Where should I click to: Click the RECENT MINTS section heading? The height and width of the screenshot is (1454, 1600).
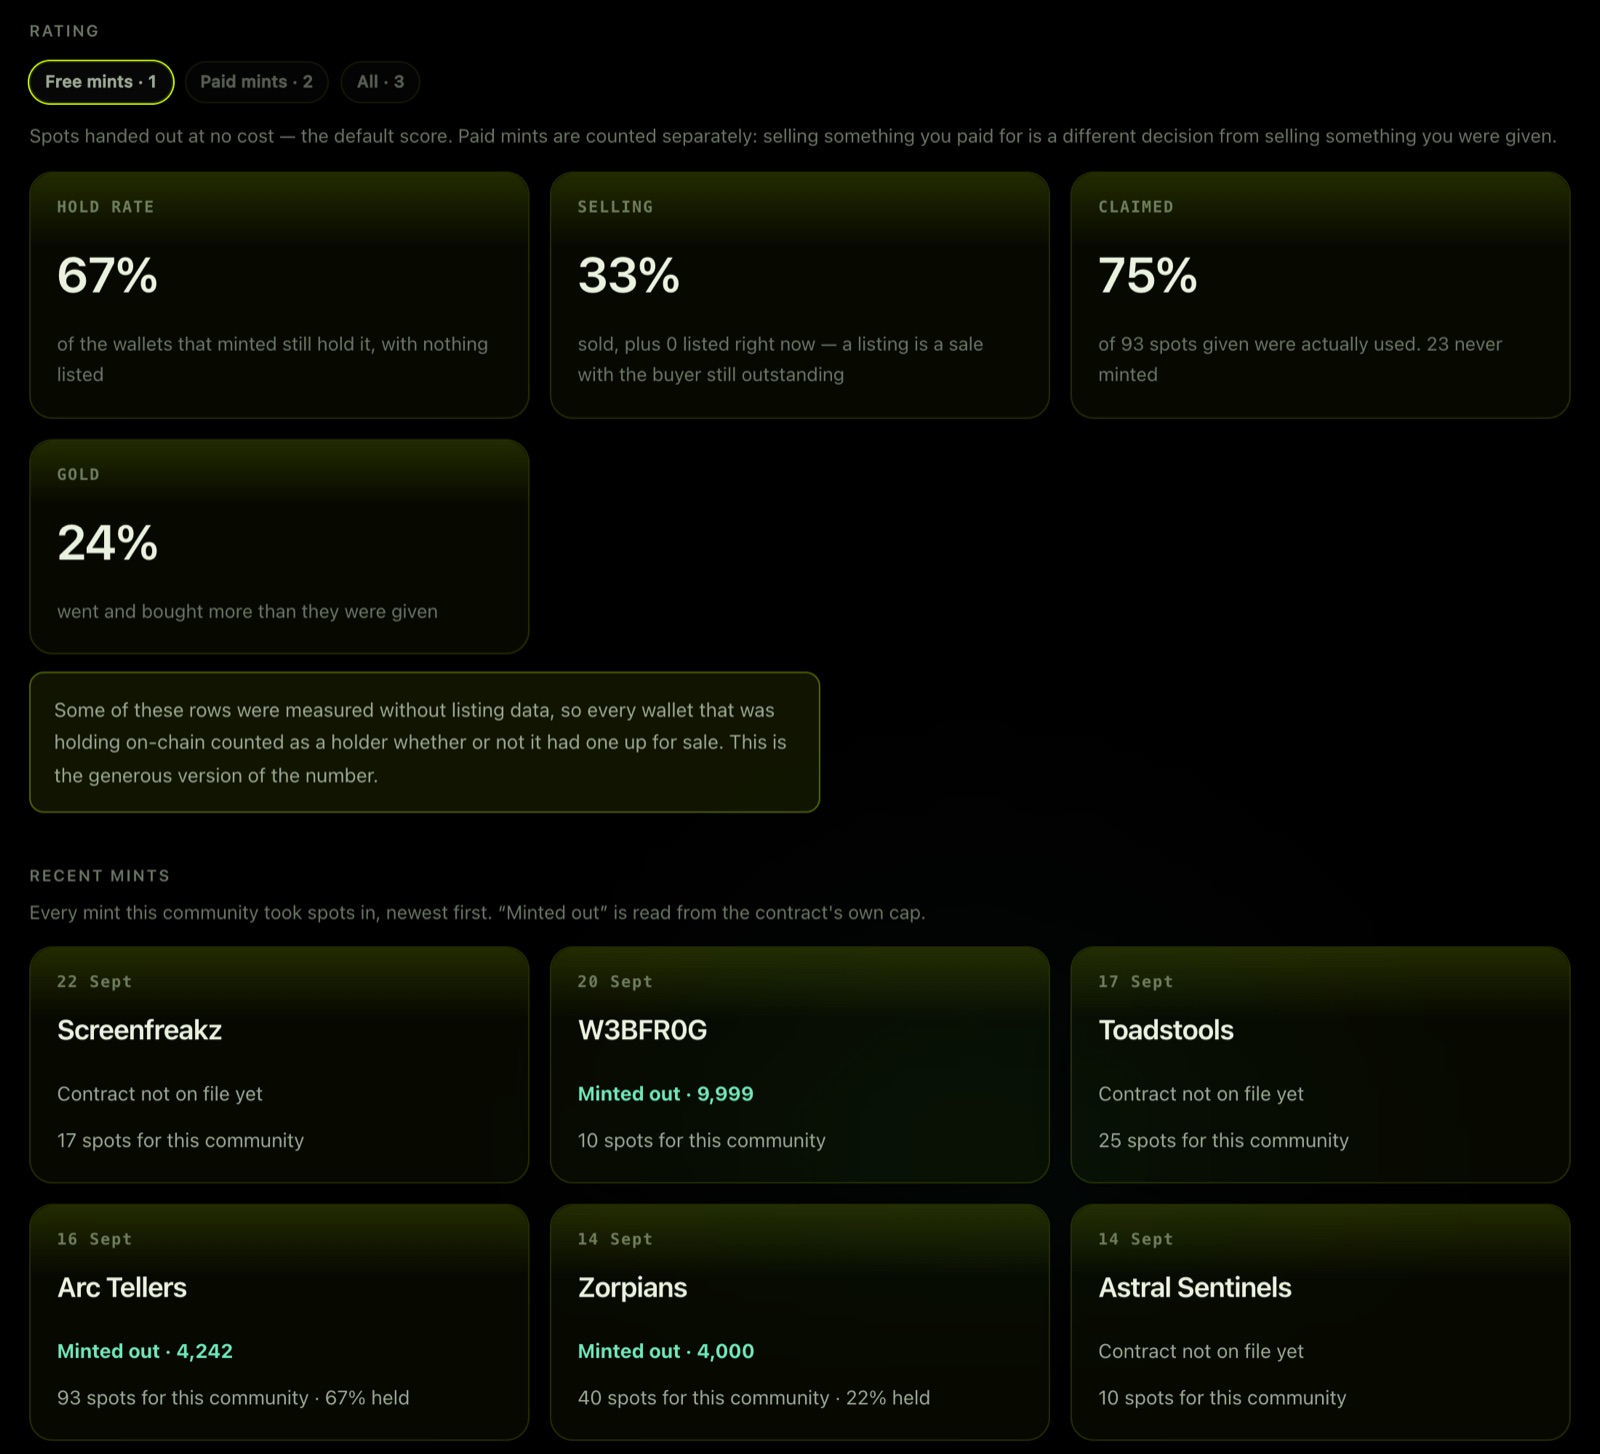point(100,876)
